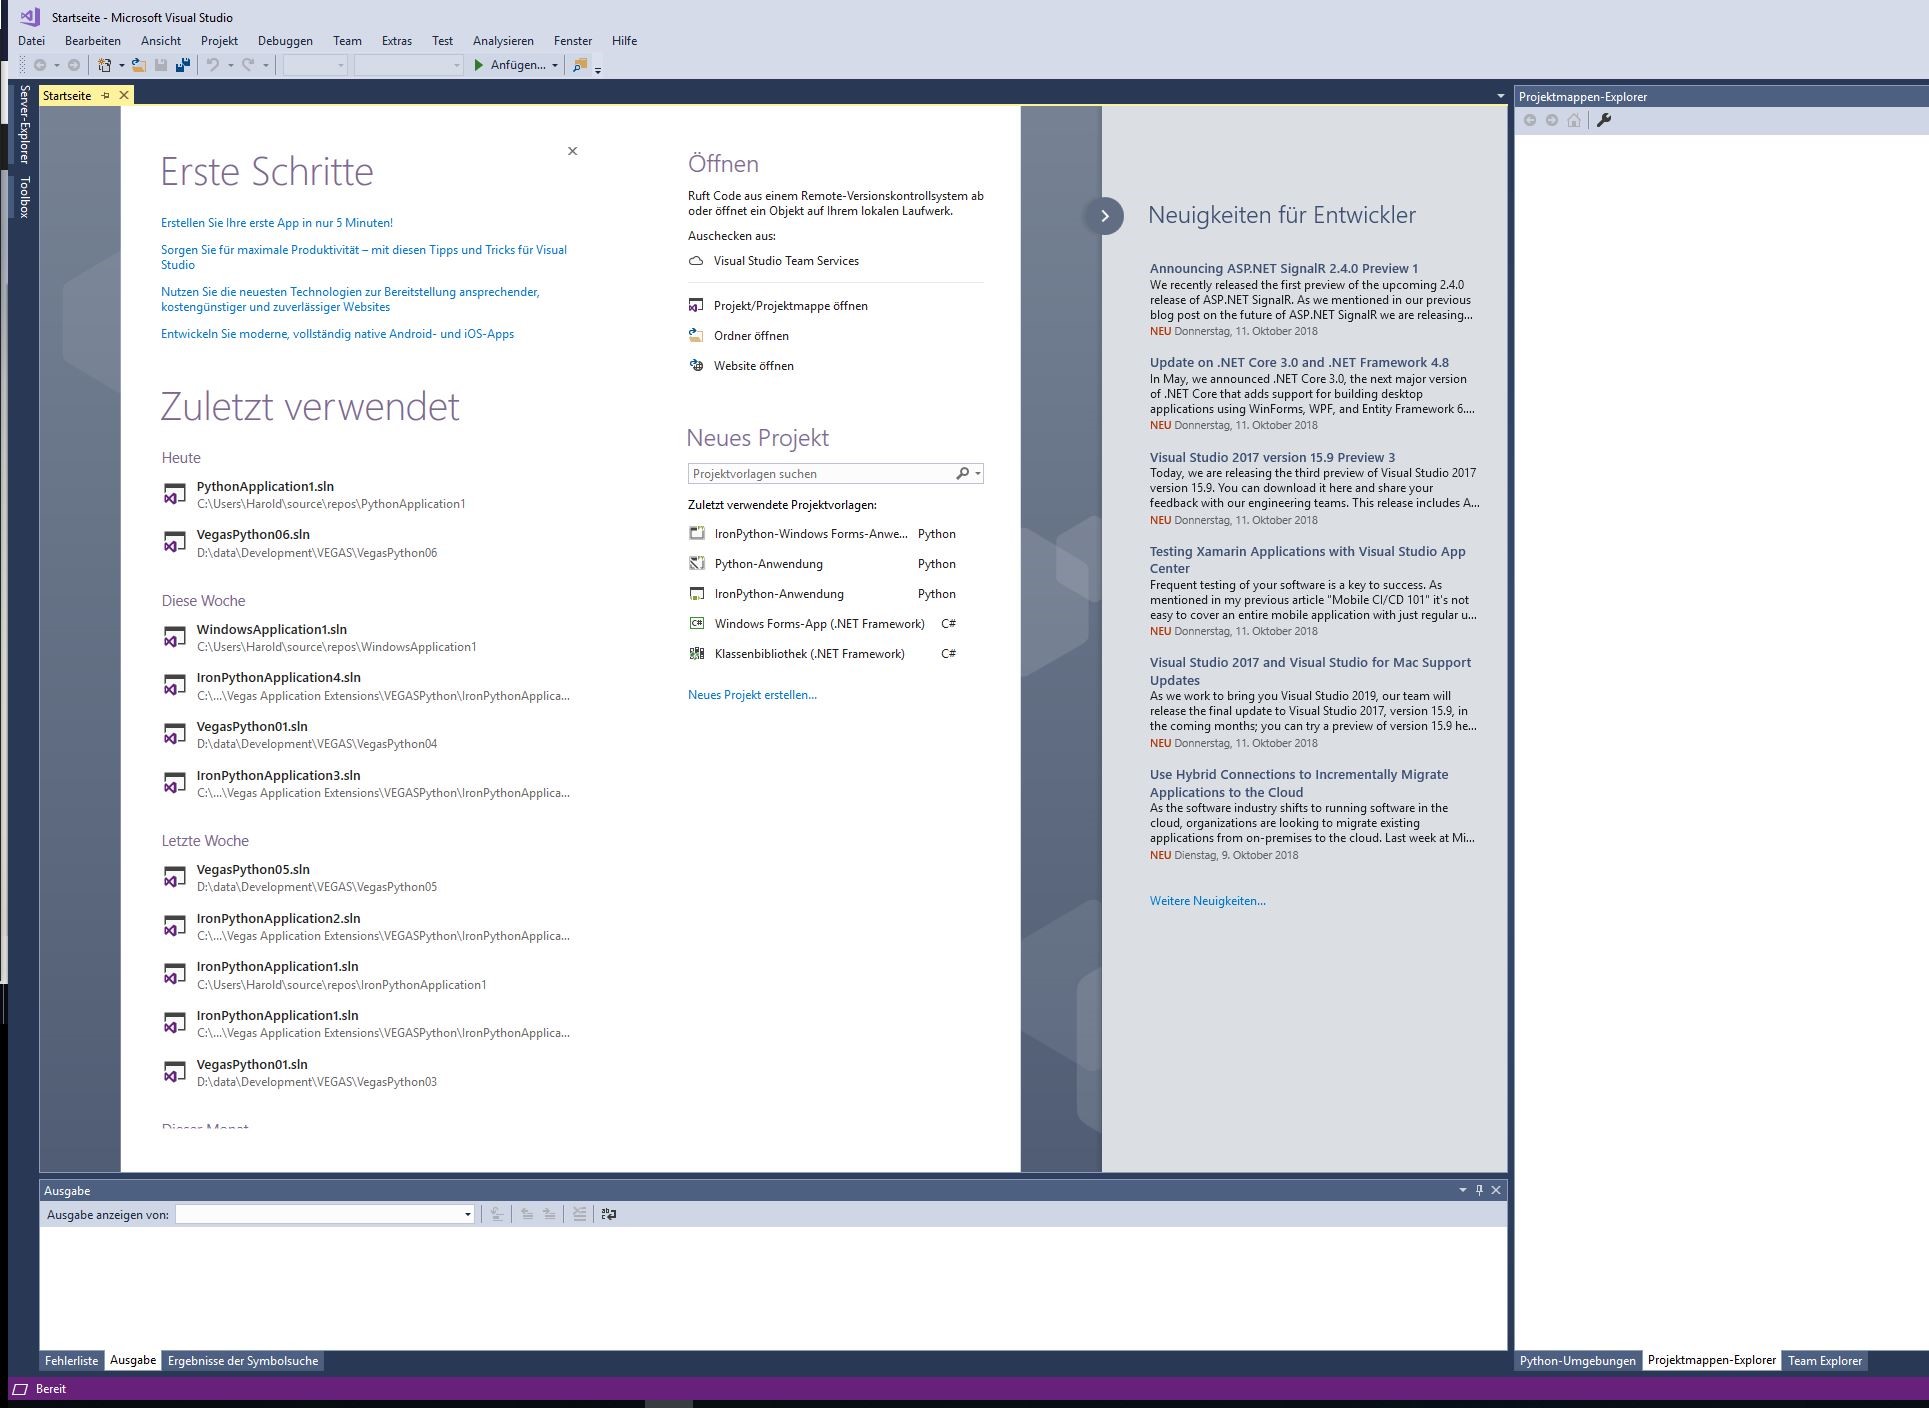Click the New Project toolbar icon
The height and width of the screenshot is (1408, 1929).
coord(104,65)
